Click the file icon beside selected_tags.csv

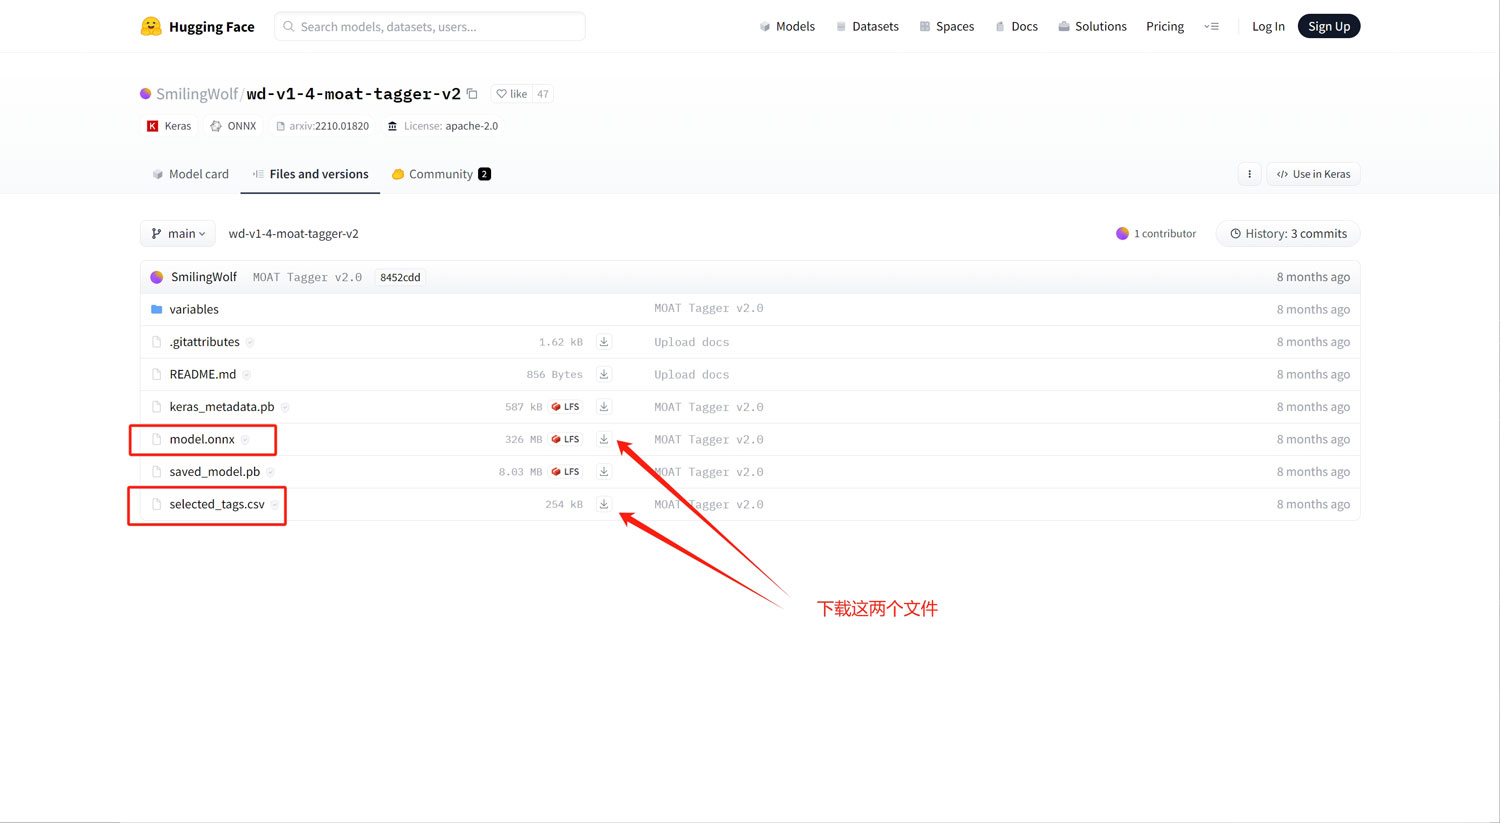pos(156,504)
